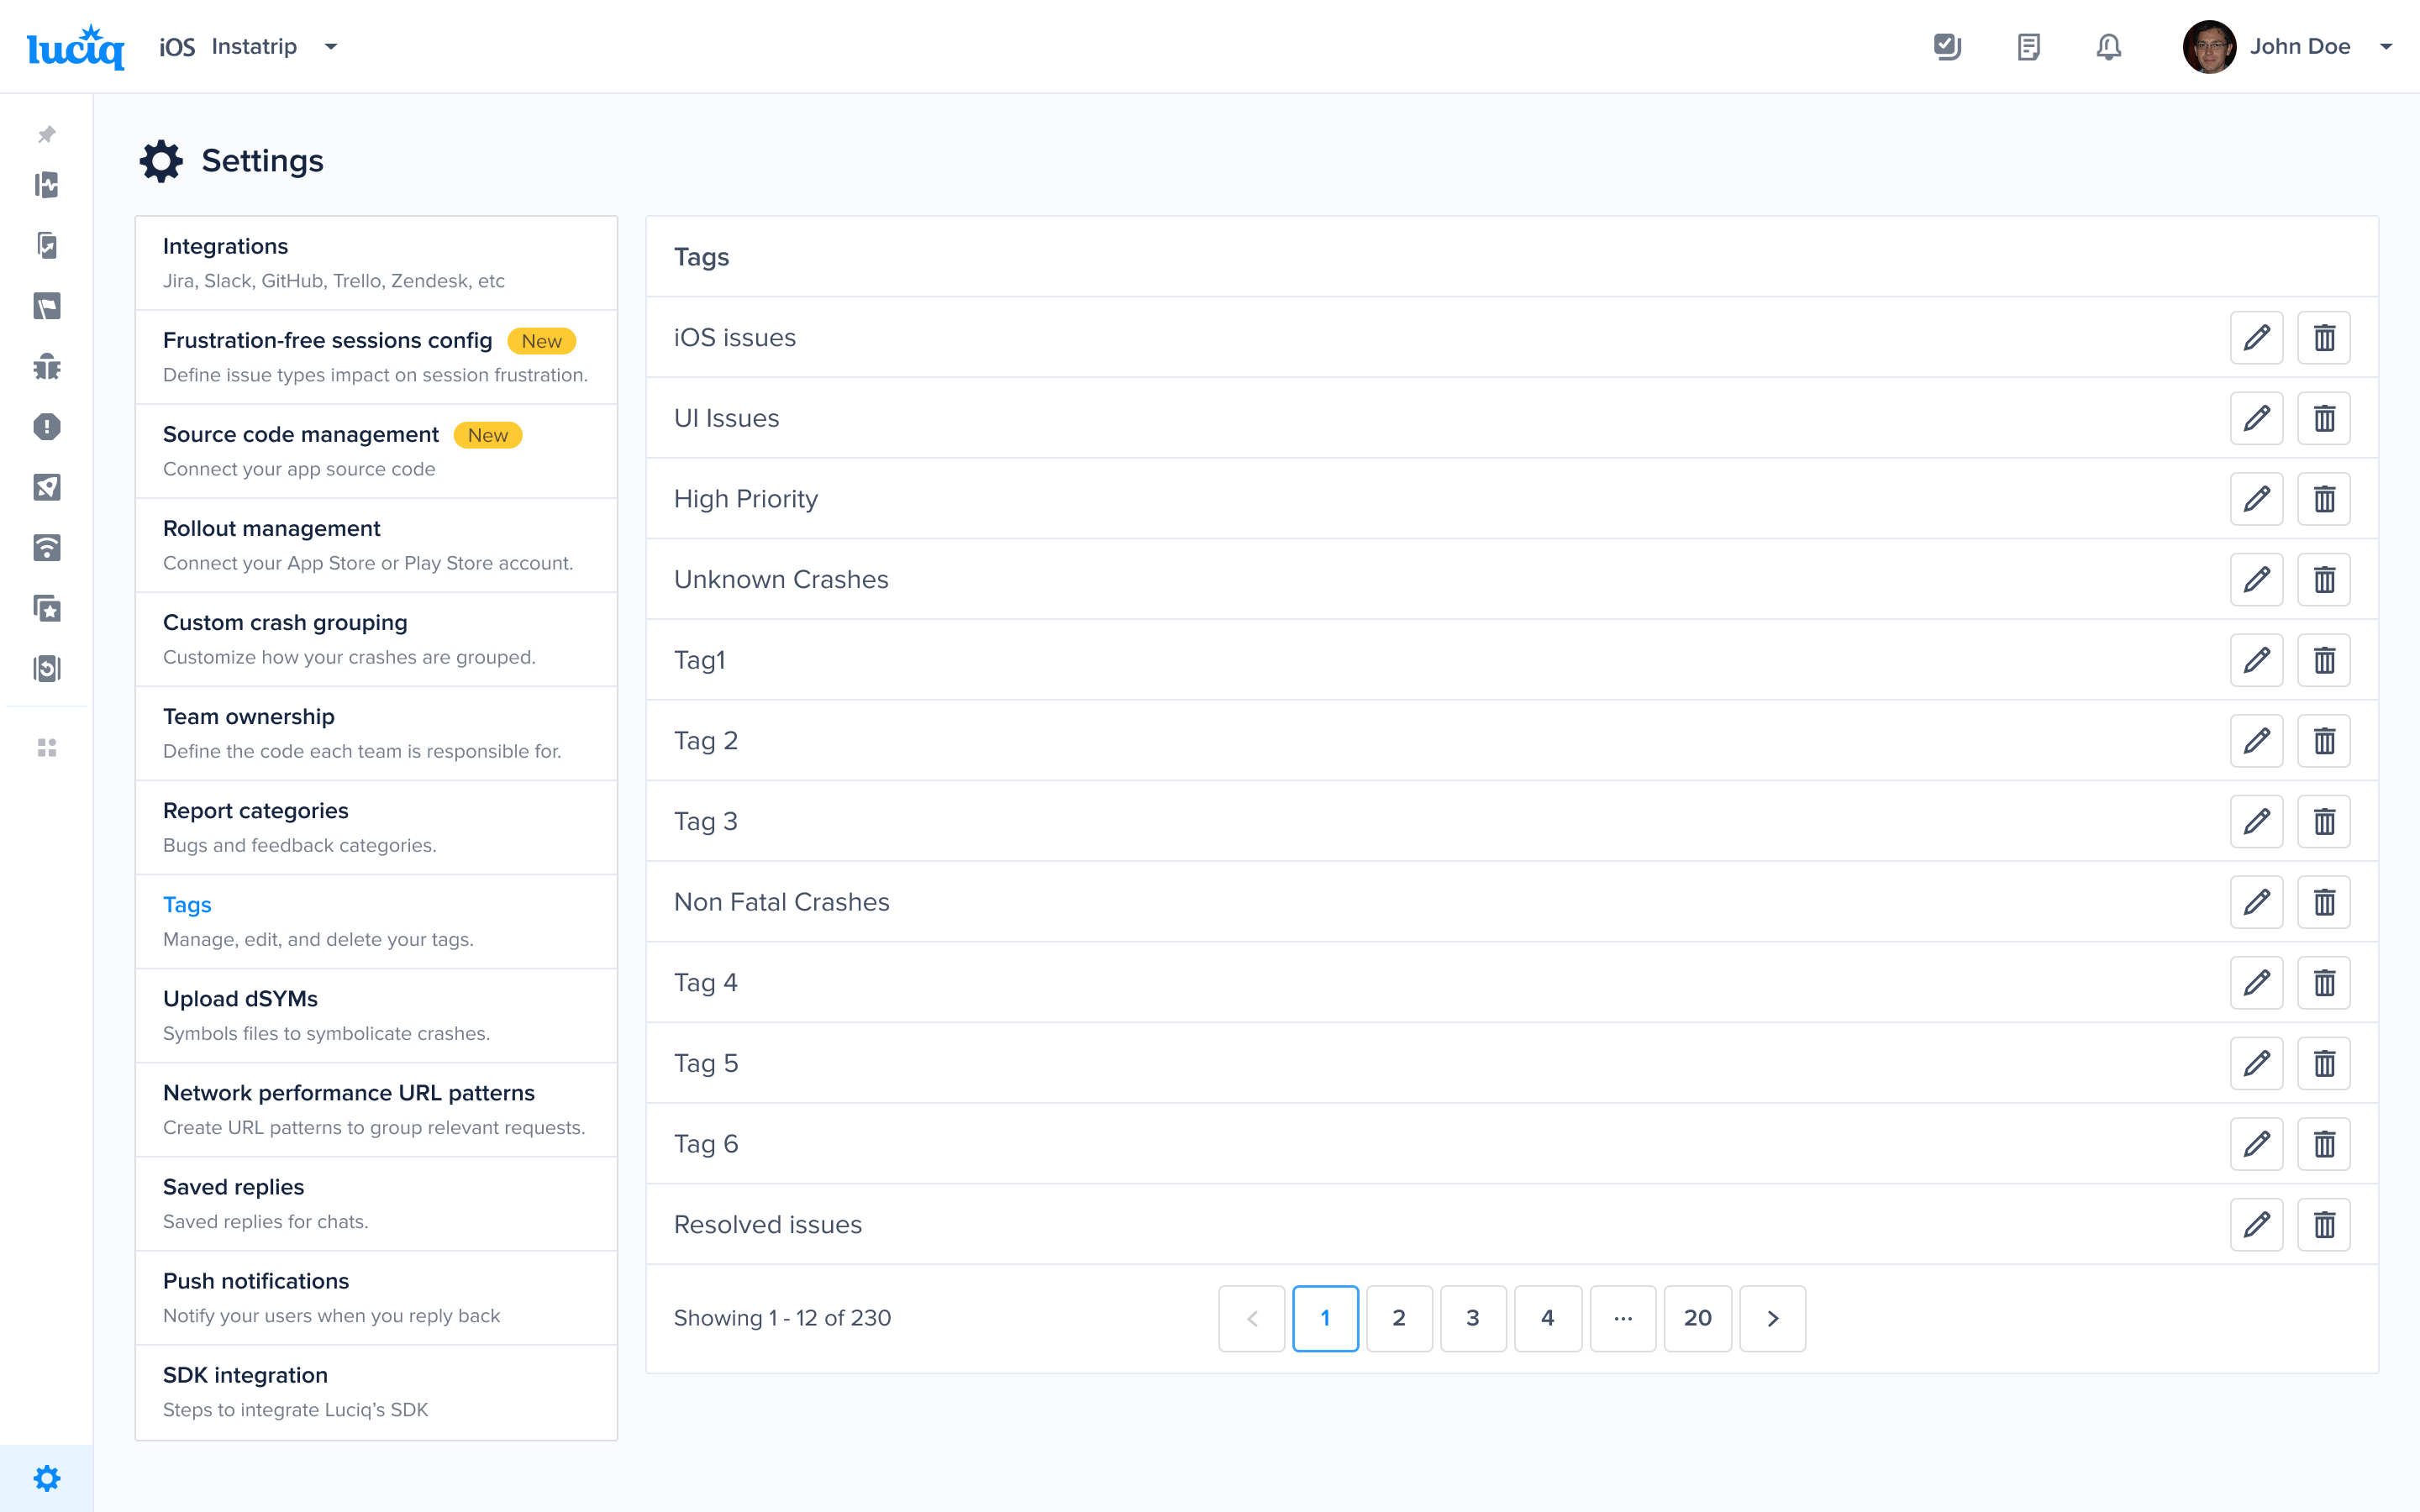Edit the Resolved issues tag
This screenshot has width=2420, height=1512.
click(x=2256, y=1225)
